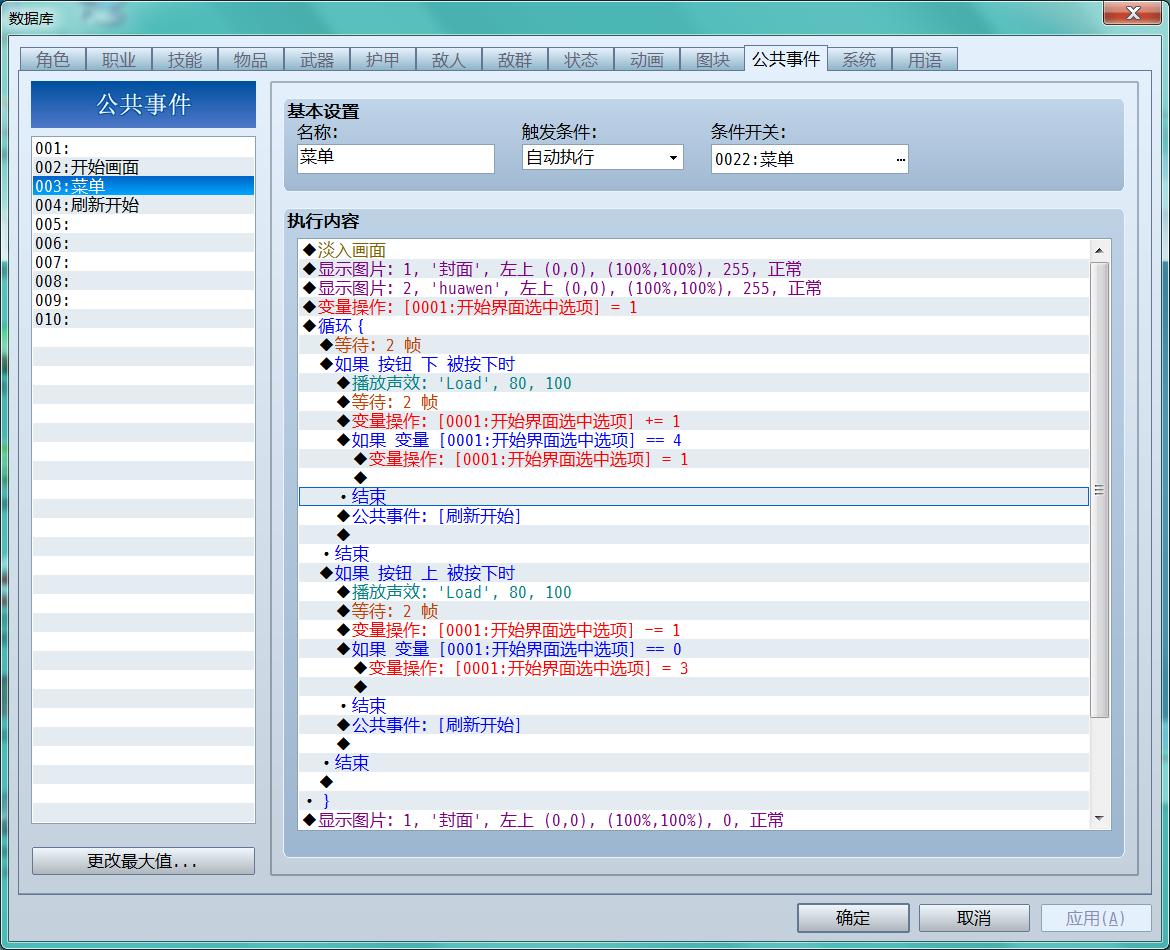Select the 变量操作 -= 1 command
The height and width of the screenshot is (950, 1170).
coord(694,630)
